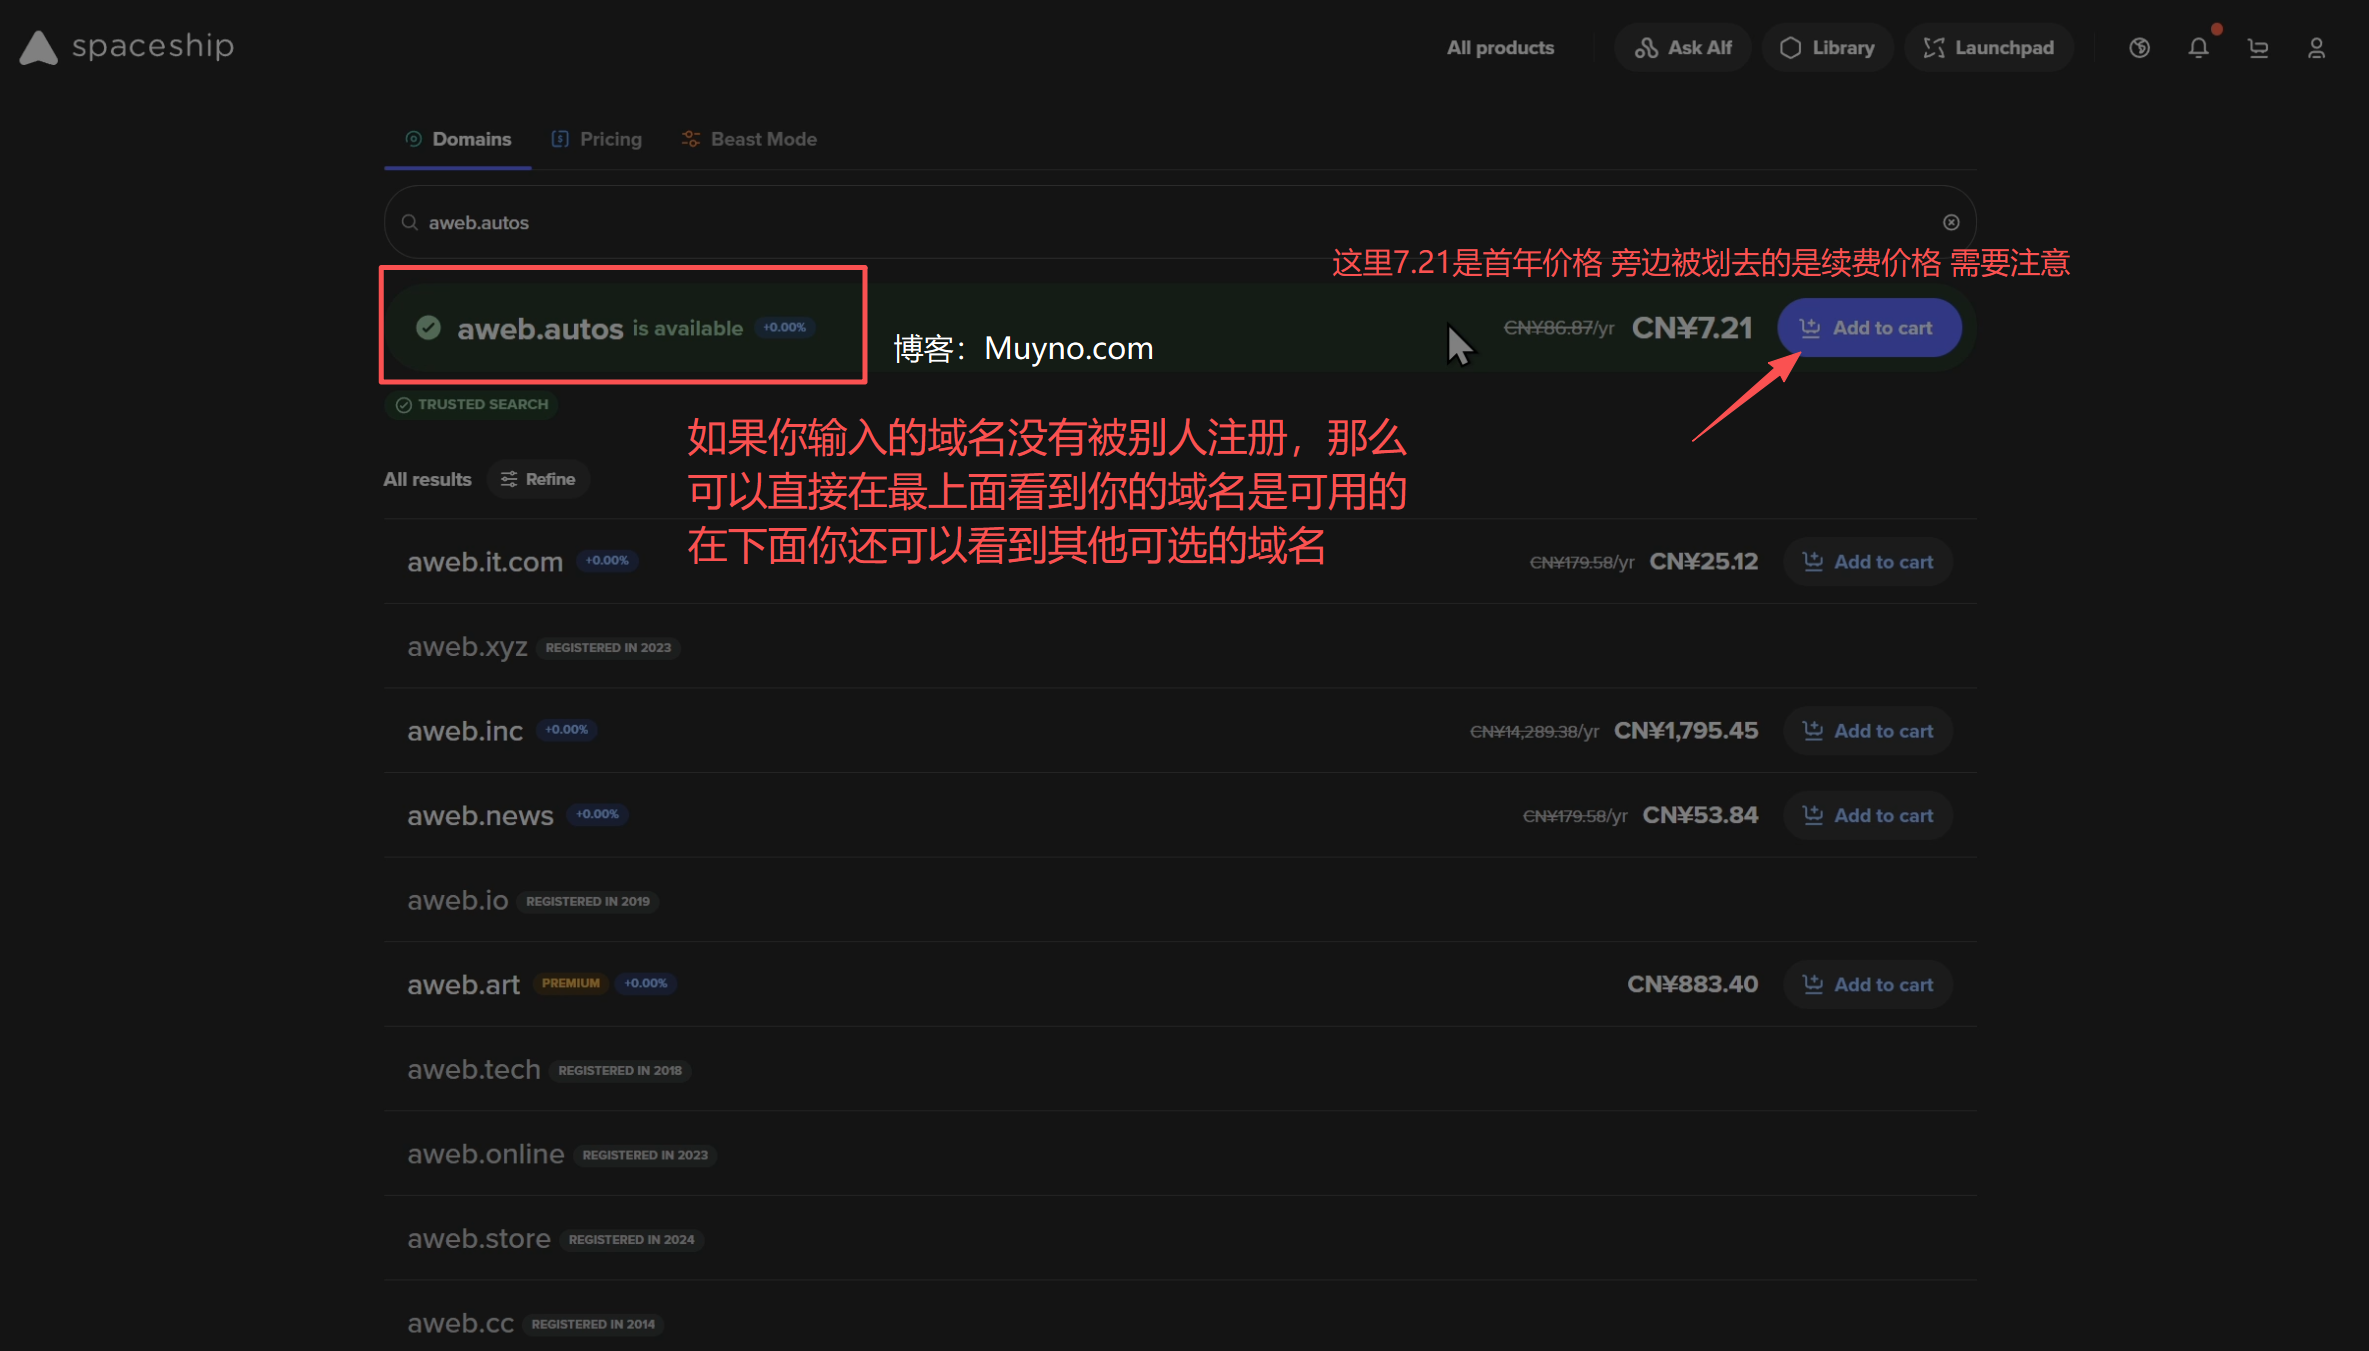Screen dimensions: 2369x1351
Task: Select the Domains tab
Action: point(458,139)
